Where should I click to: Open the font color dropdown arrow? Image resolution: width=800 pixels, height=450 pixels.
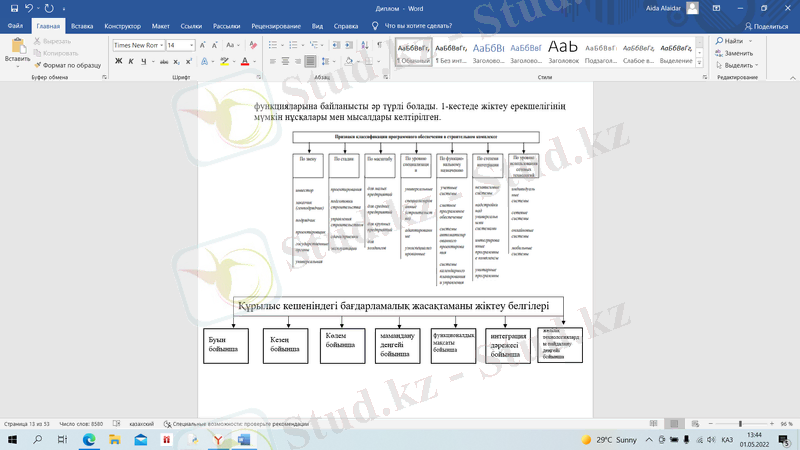255,61
